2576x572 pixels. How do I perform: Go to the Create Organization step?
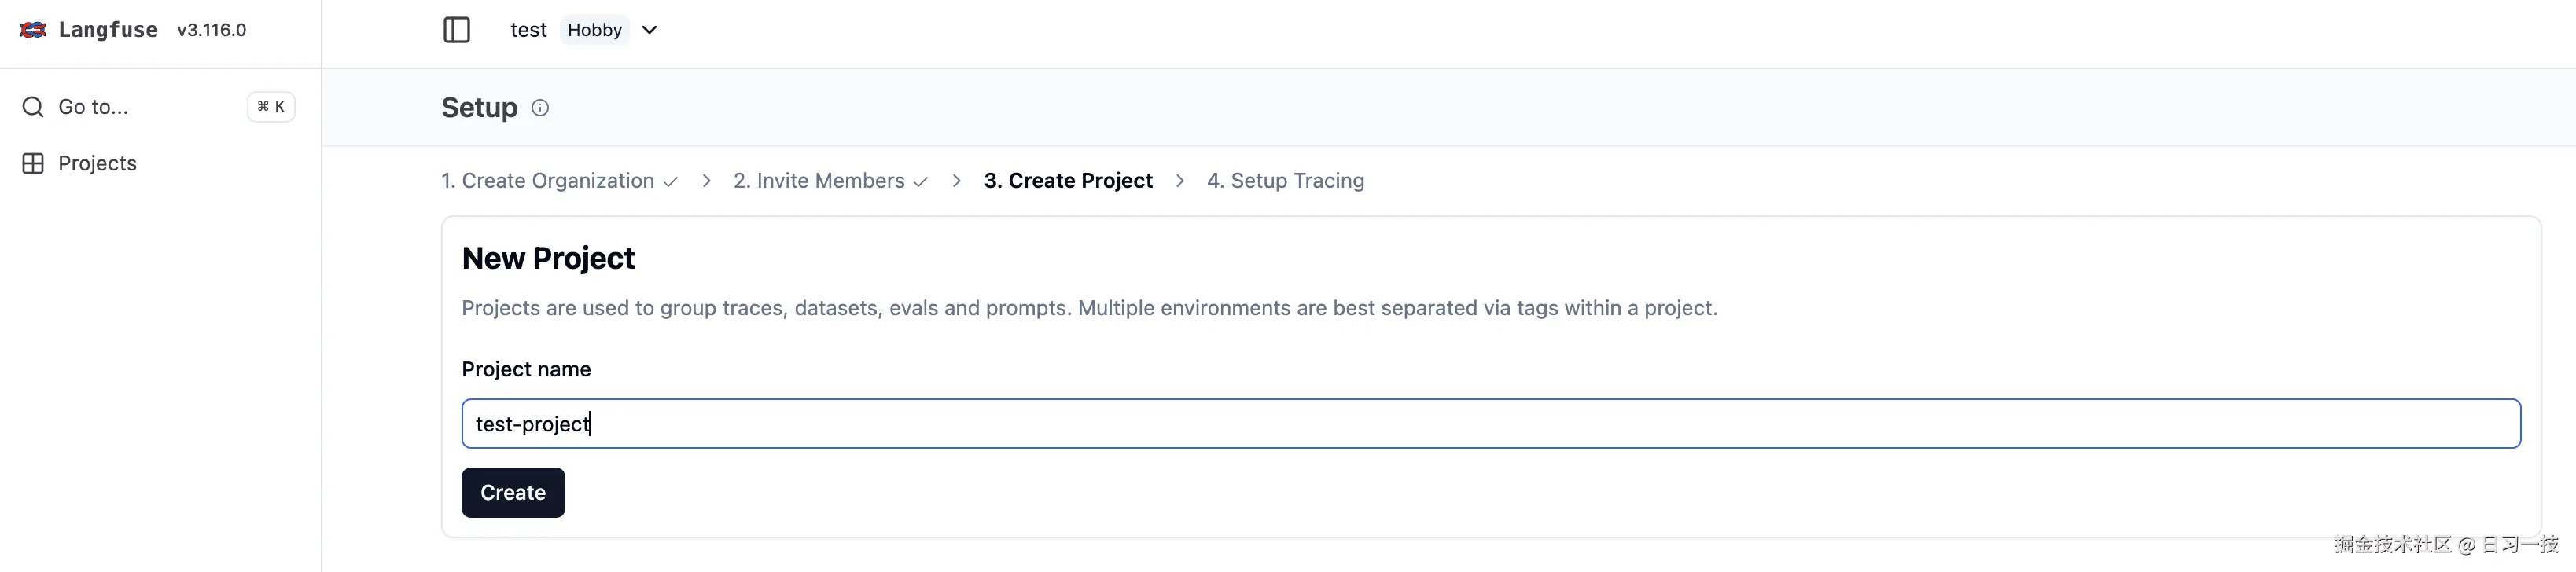tap(548, 181)
